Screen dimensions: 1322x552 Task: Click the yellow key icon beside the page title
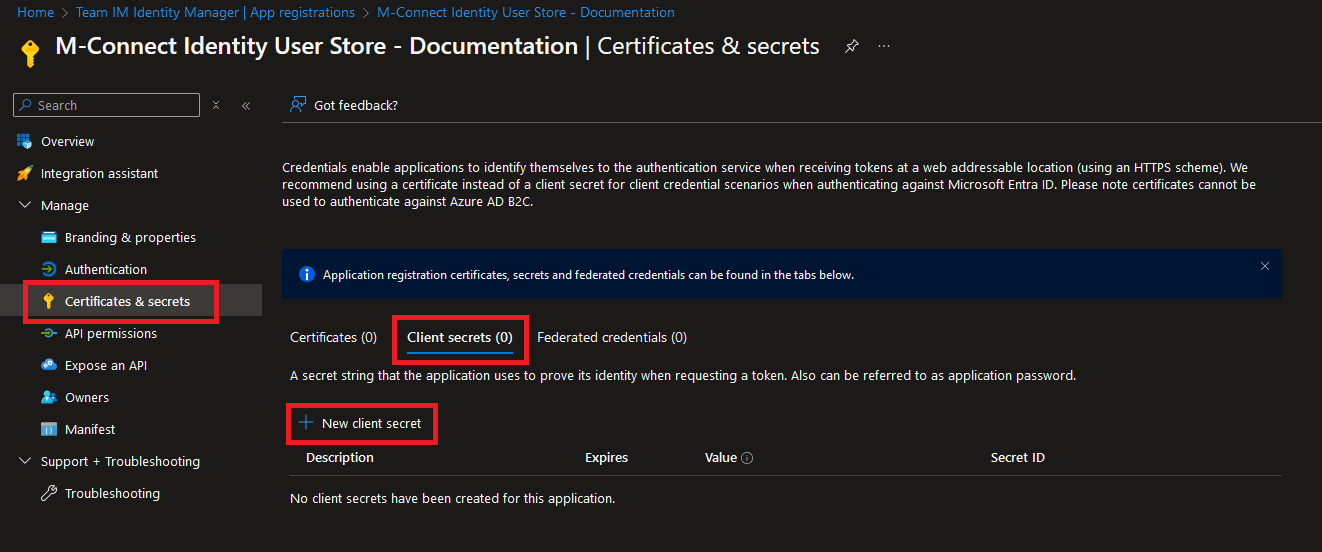coord(30,53)
